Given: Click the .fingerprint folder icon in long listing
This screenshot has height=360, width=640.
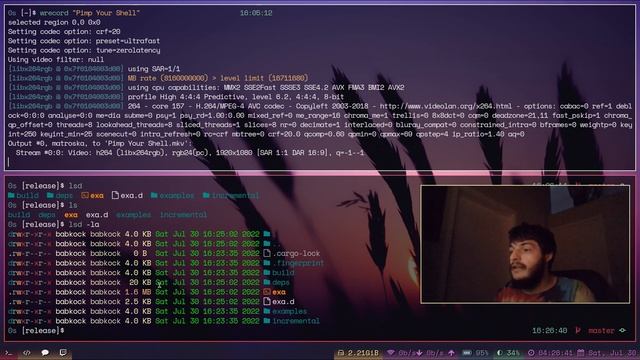Looking at the screenshot, I should (x=267, y=263).
